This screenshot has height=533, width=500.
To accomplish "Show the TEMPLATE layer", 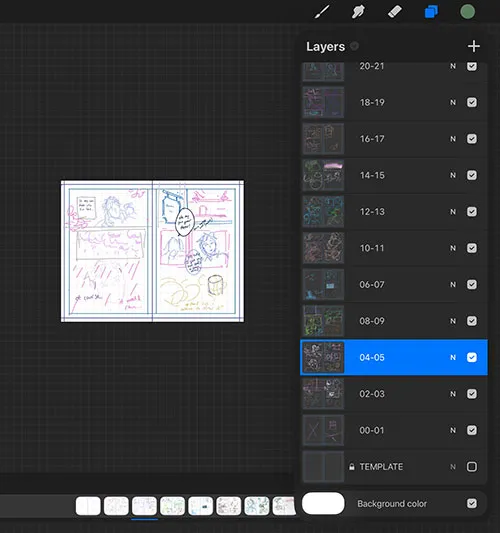I will point(472,467).
